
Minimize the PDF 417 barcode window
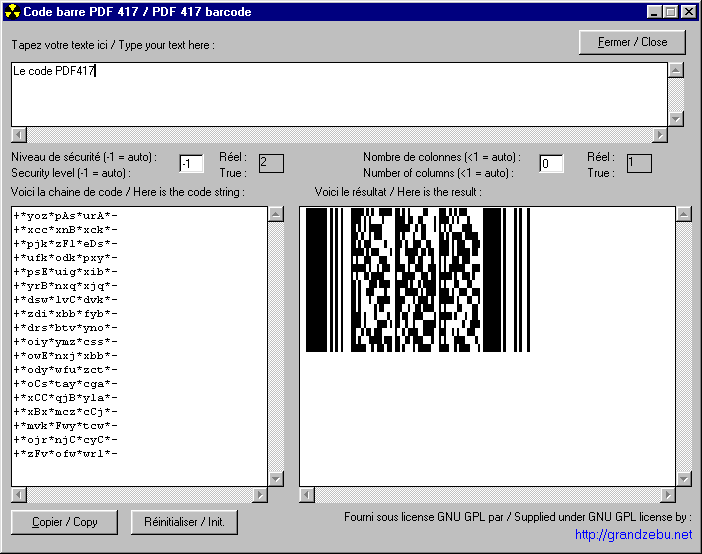655,12
